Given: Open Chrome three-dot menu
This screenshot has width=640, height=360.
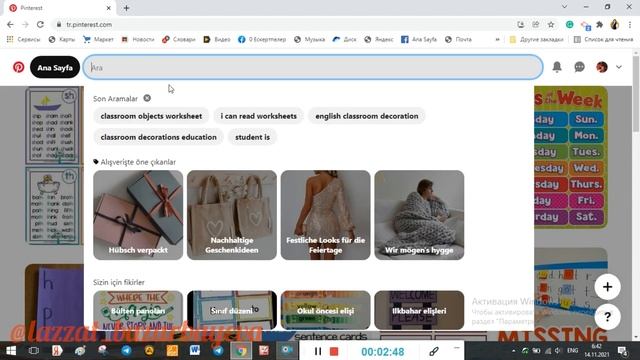Looking at the screenshot, I should (x=630, y=24).
